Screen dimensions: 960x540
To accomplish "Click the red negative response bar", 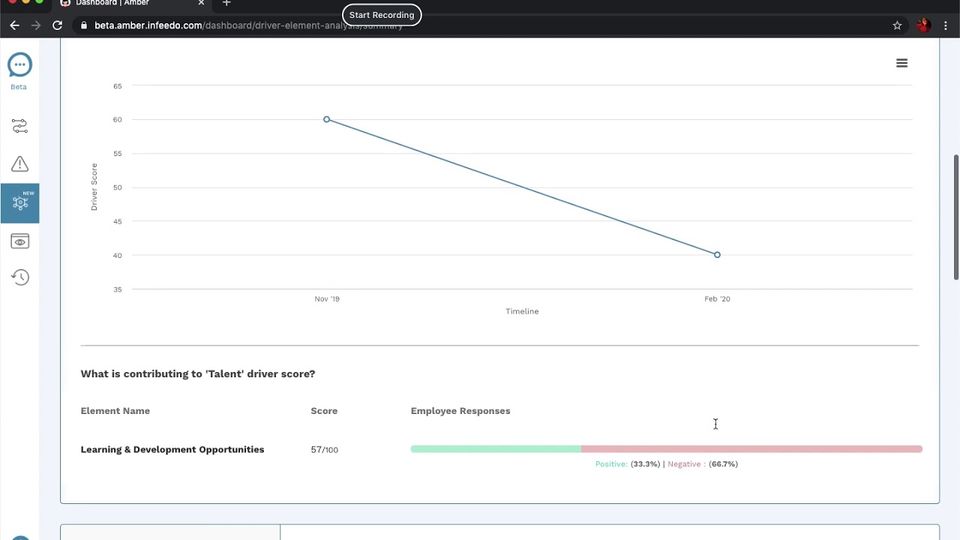I will coord(752,449).
